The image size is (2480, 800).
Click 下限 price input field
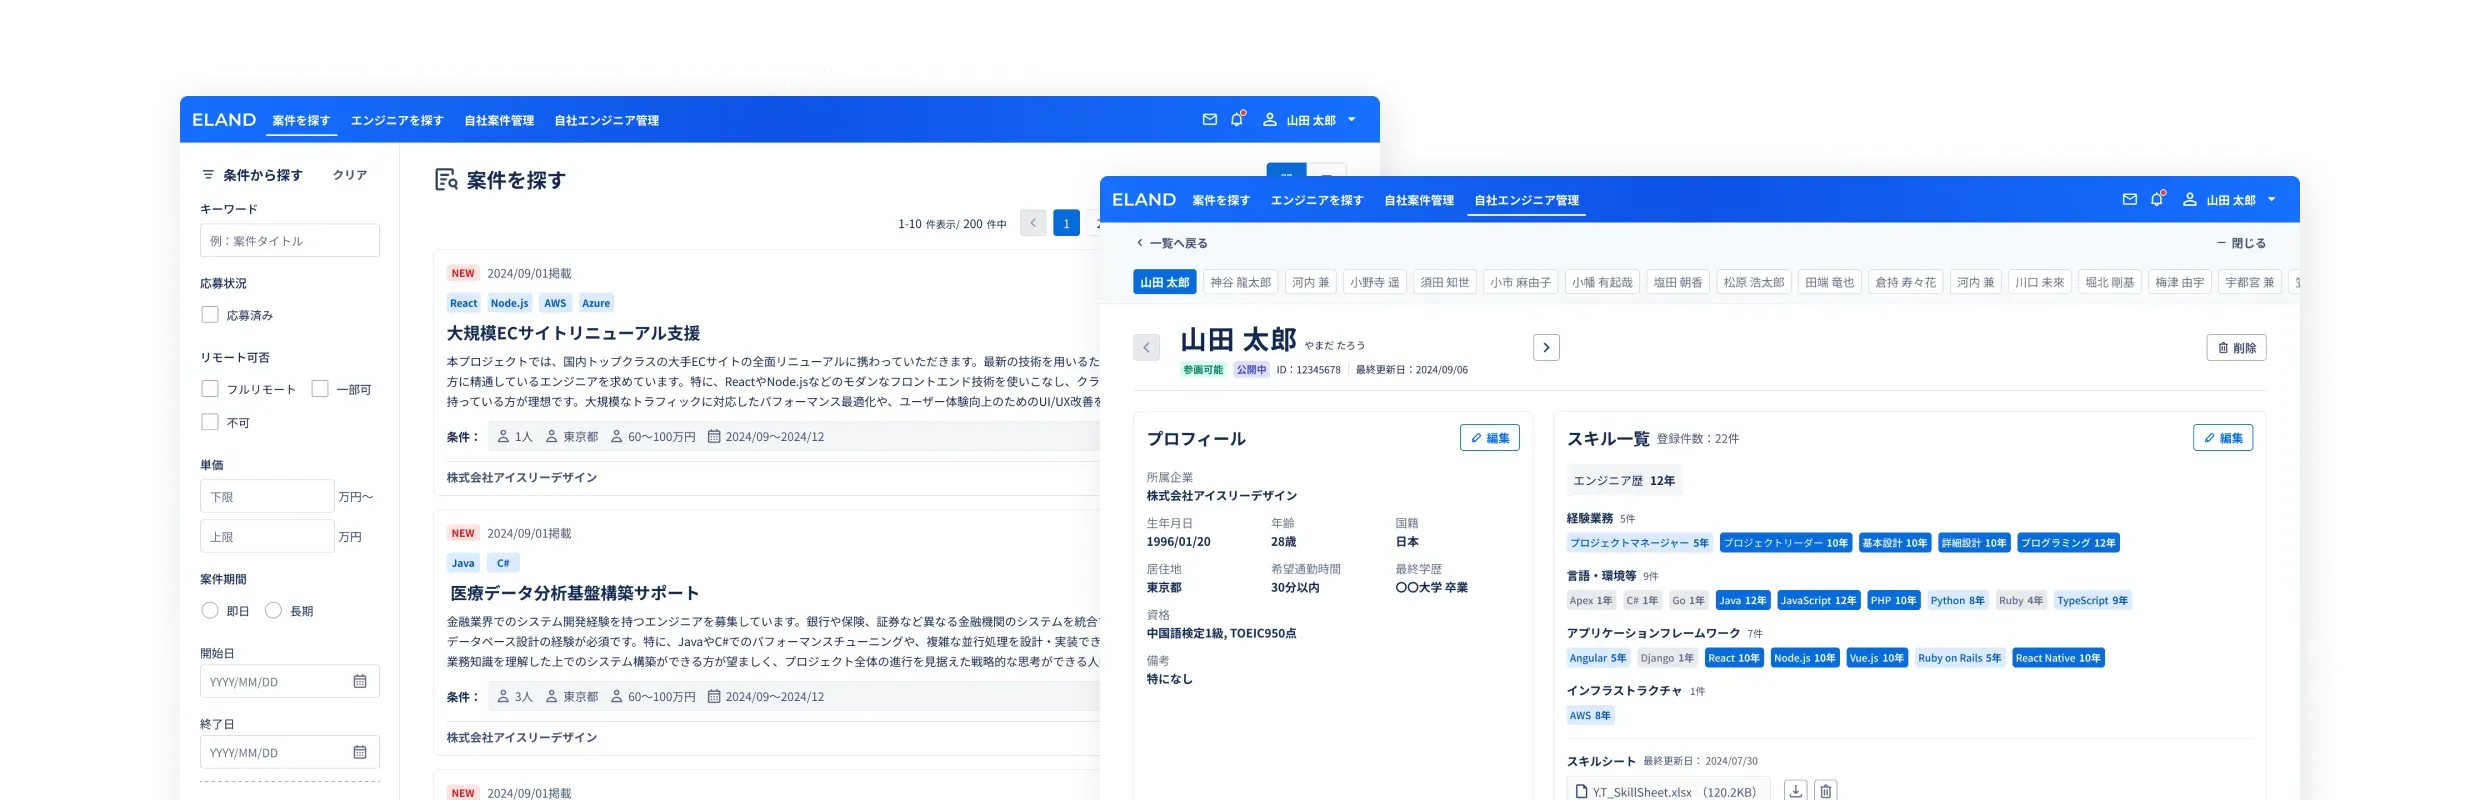[x=267, y=496]
